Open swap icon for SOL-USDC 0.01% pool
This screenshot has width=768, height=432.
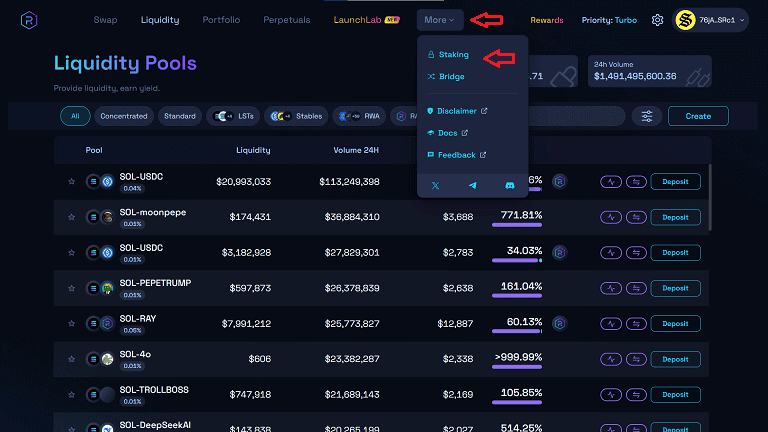tap(636, 253)
